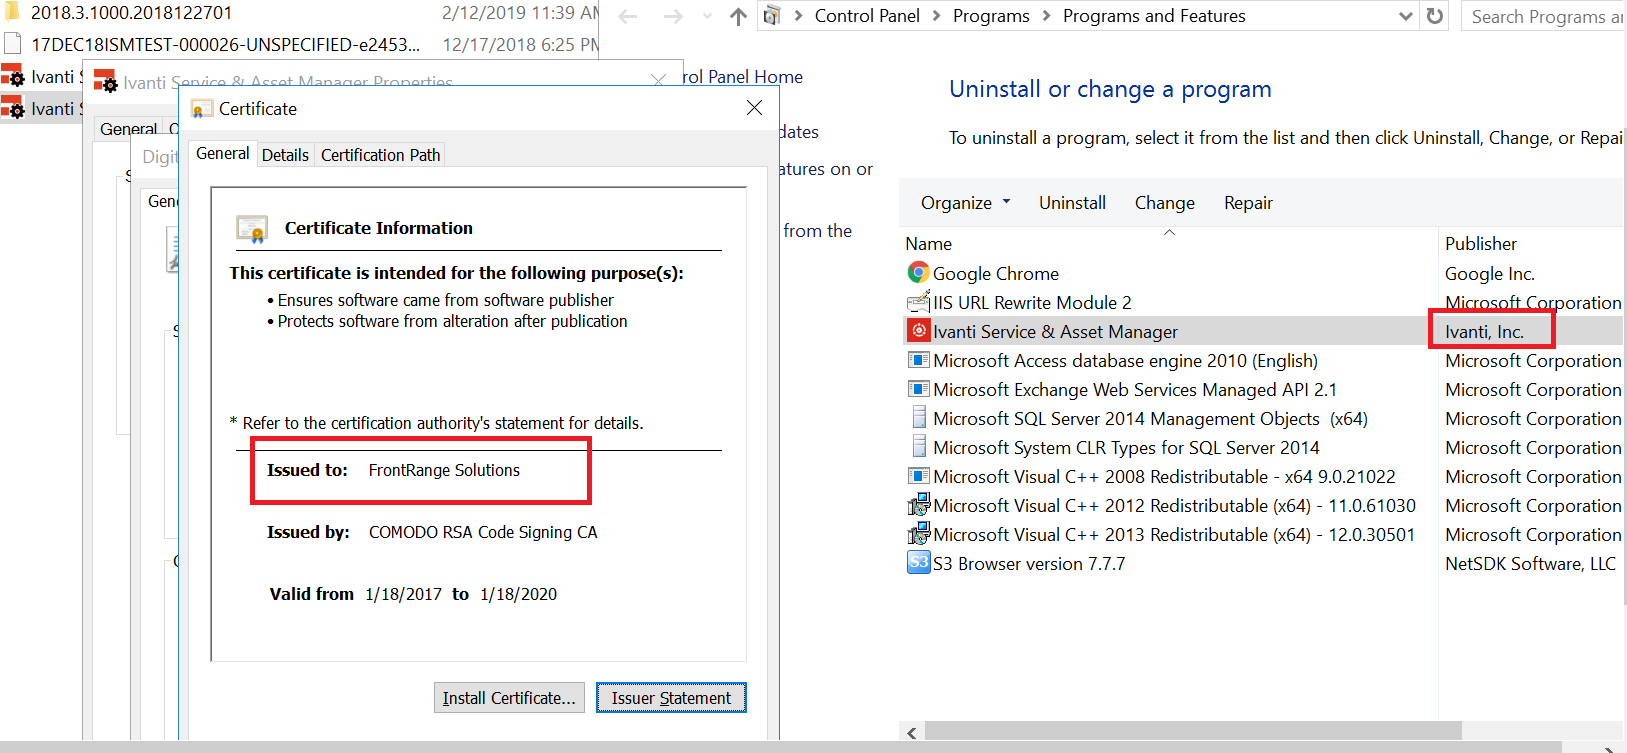
Task: Click the refresh icon beside address bar
Action: click(x=1435, y=16)
